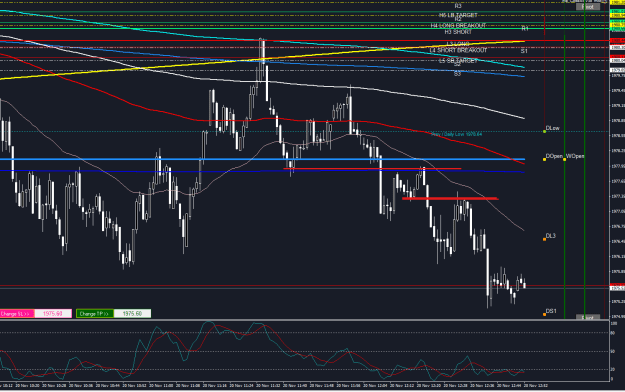Click the S1 pivot label

coord(524,51)
